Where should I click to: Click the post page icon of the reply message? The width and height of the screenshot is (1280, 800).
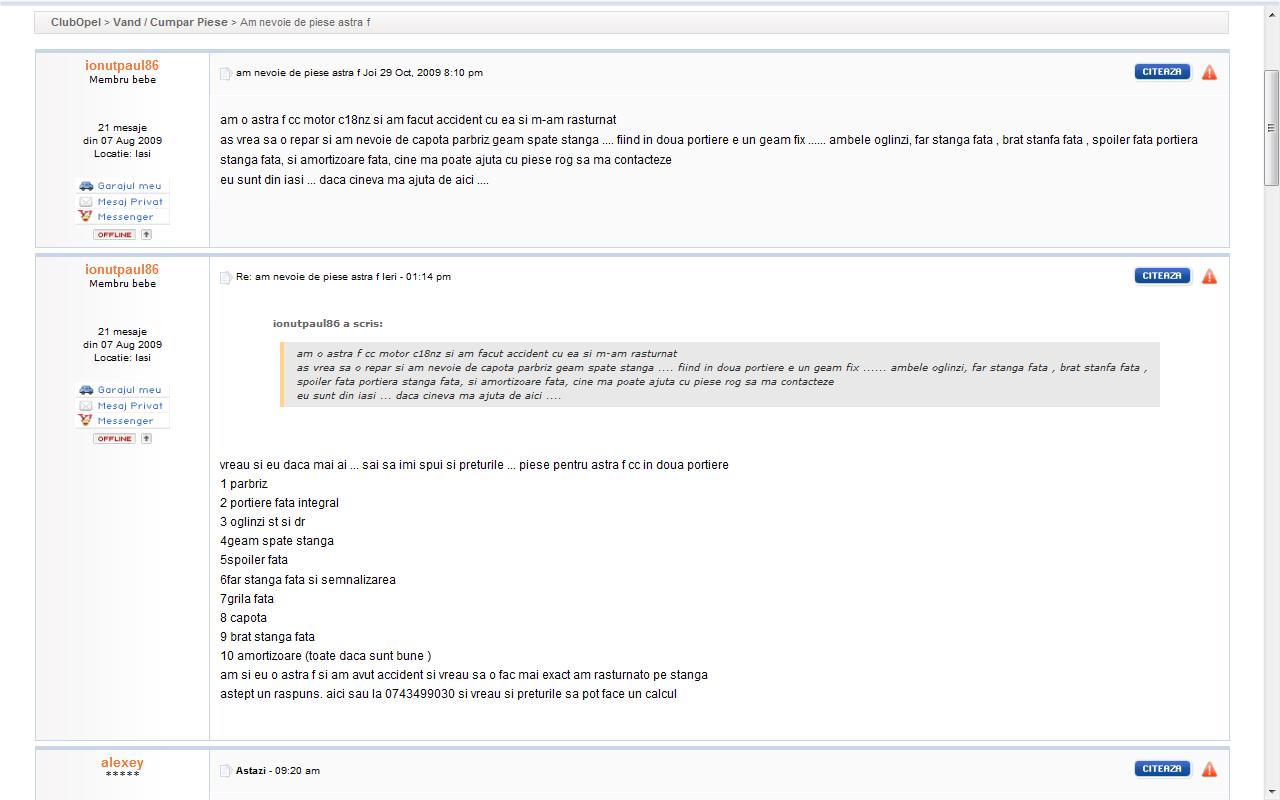(x=226, y=277)
